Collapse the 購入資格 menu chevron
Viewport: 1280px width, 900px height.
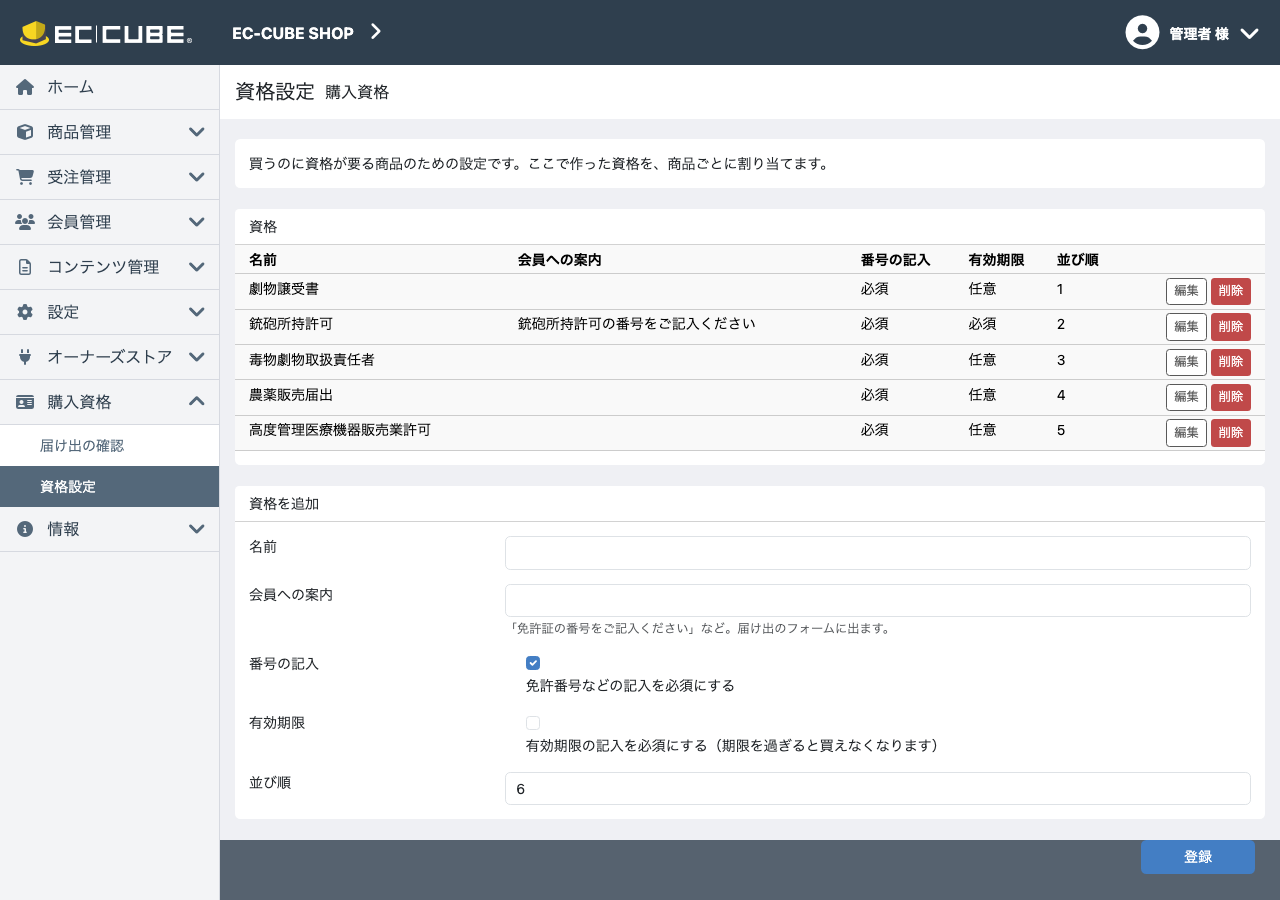197,401
